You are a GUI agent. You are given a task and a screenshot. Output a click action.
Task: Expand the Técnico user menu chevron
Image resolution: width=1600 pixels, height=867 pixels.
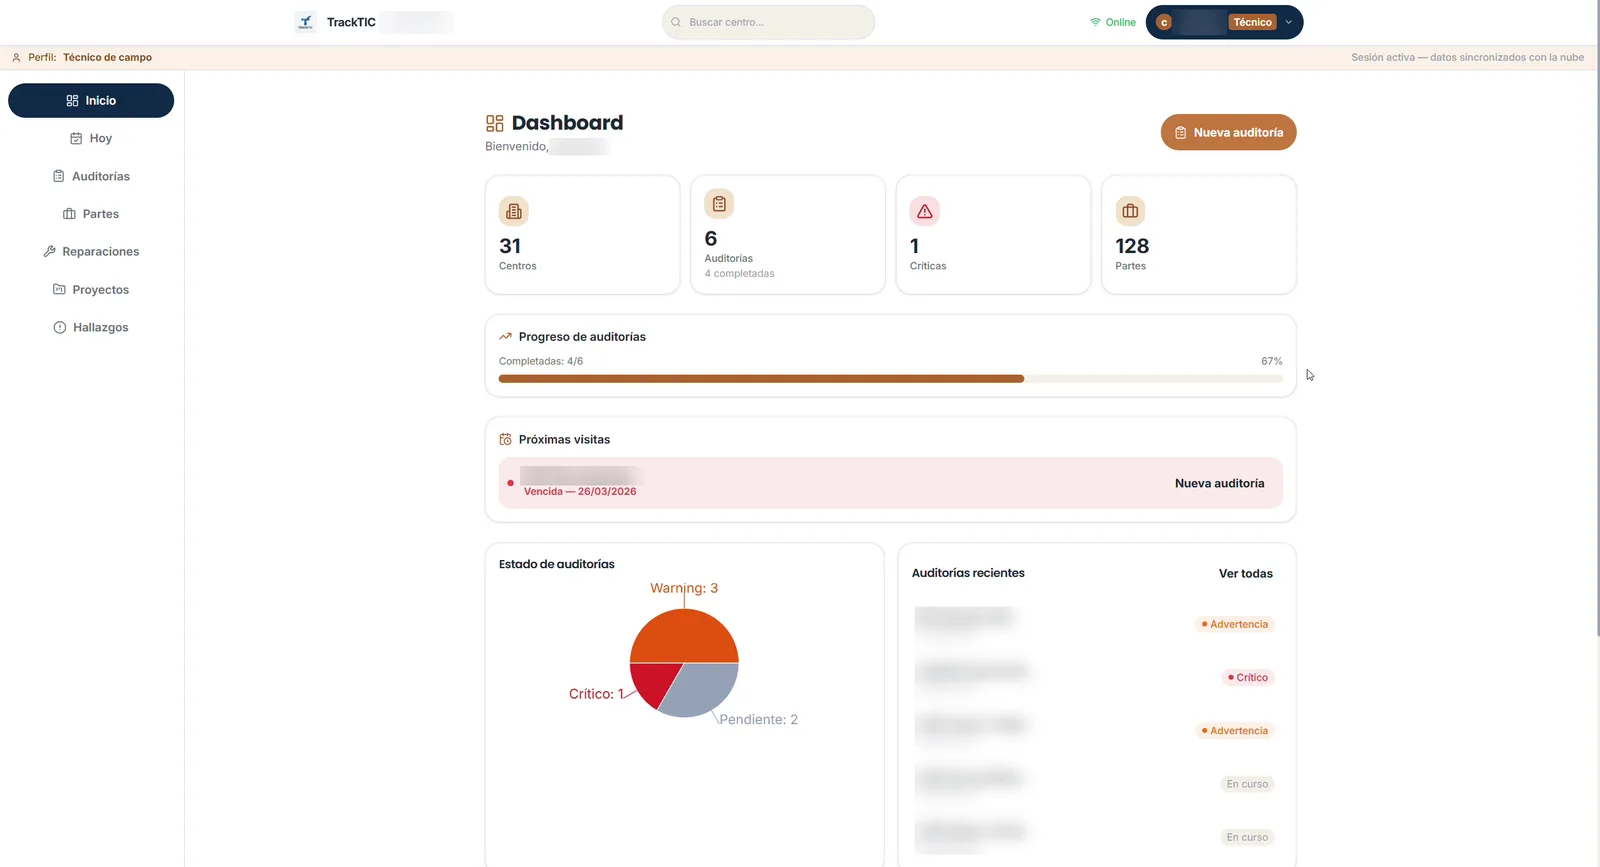[x=1289, y=22]
